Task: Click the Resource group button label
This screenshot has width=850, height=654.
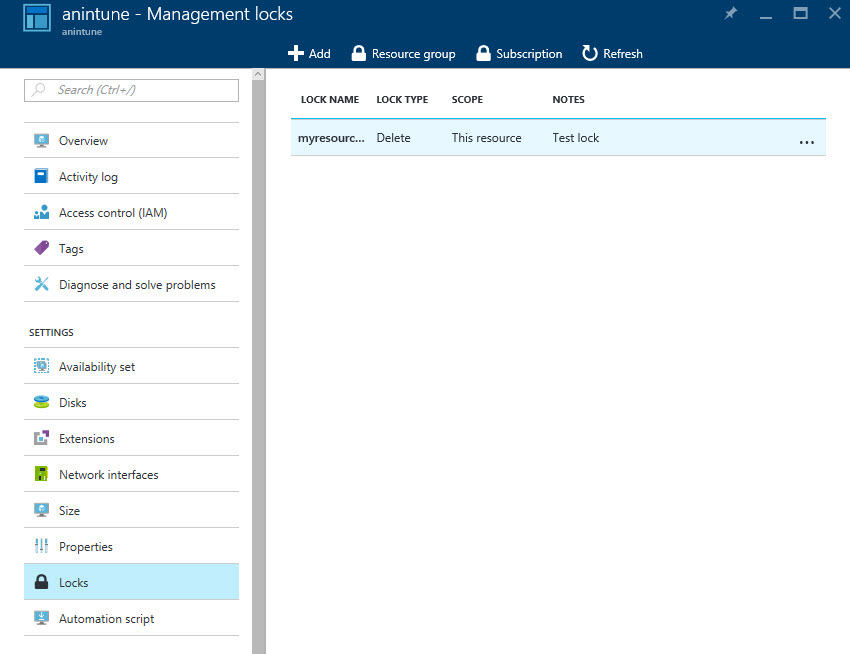Action: click(413, 54)
